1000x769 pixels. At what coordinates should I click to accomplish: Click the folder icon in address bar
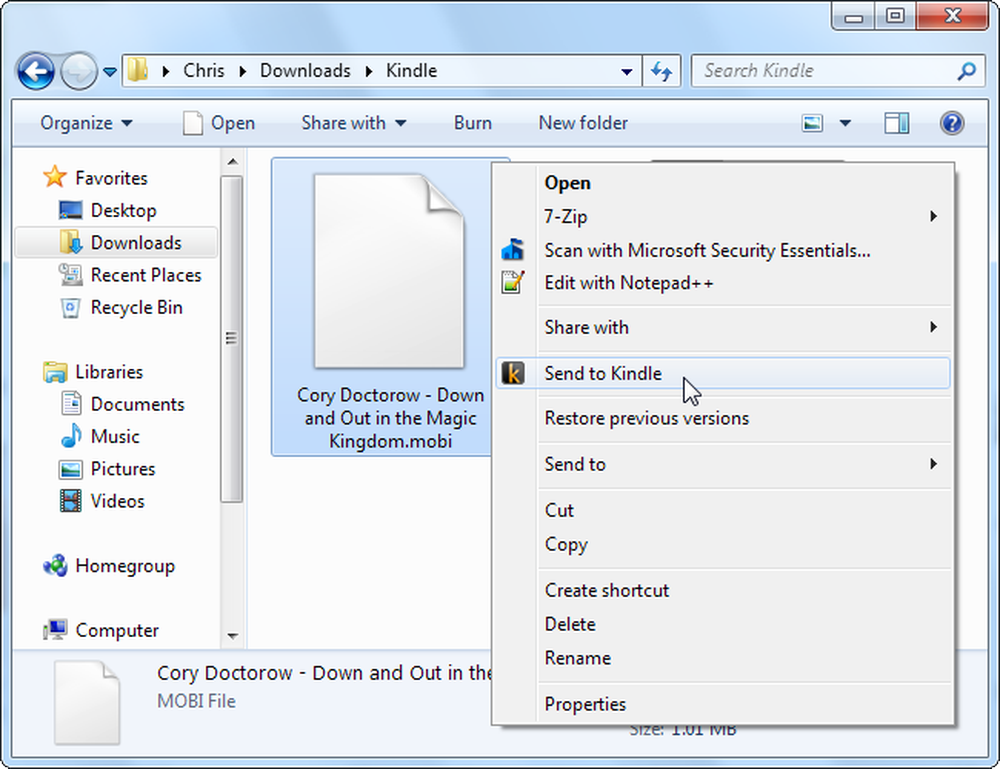click(138, 70)
